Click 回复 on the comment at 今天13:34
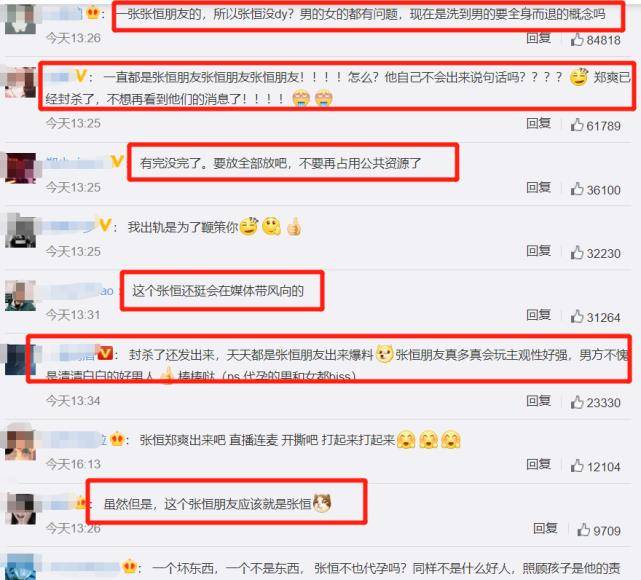 (538, 401)
